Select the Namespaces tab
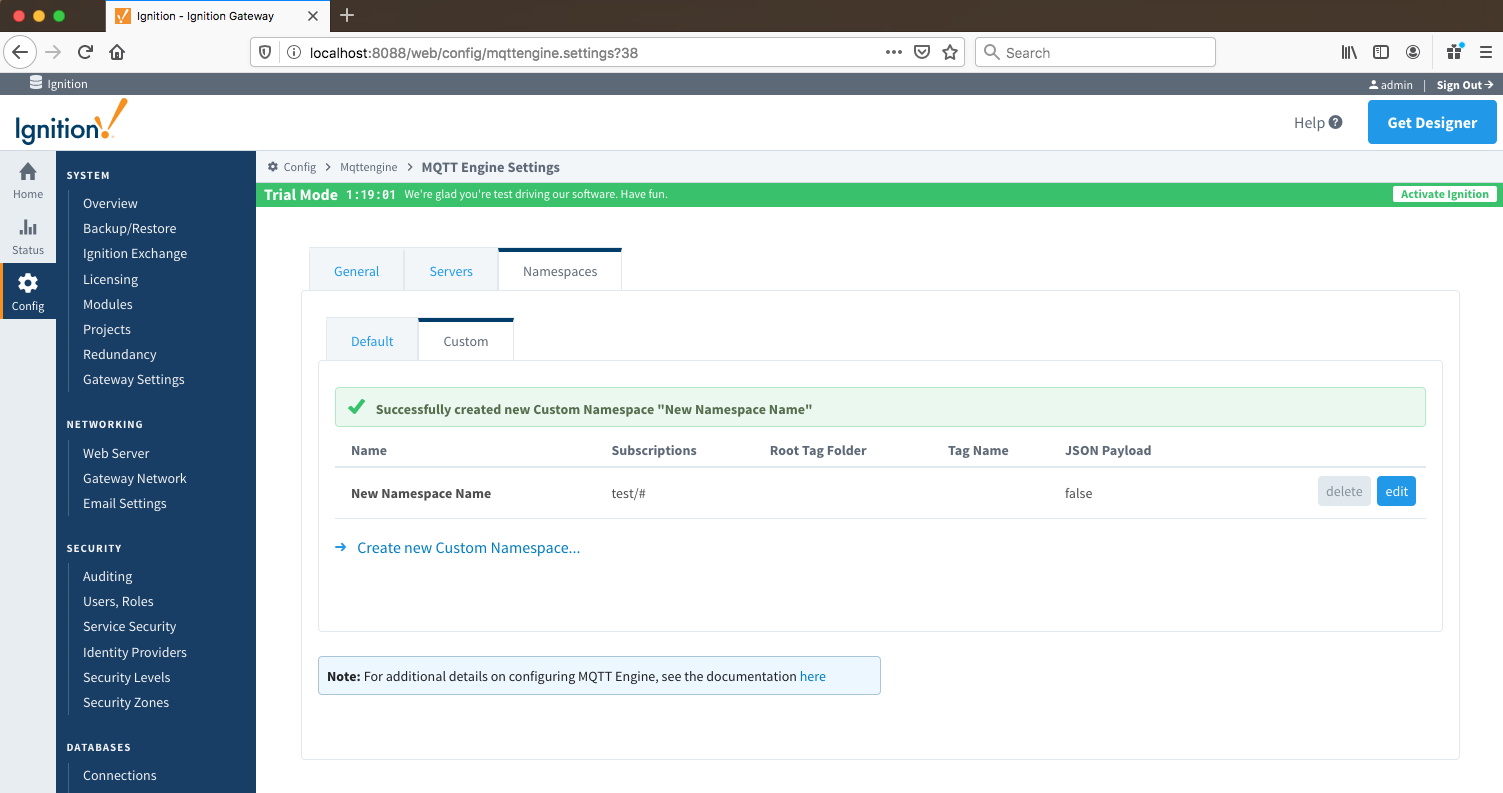The height and width of the screenshot is (793, 1503). [x=560, y=271]
